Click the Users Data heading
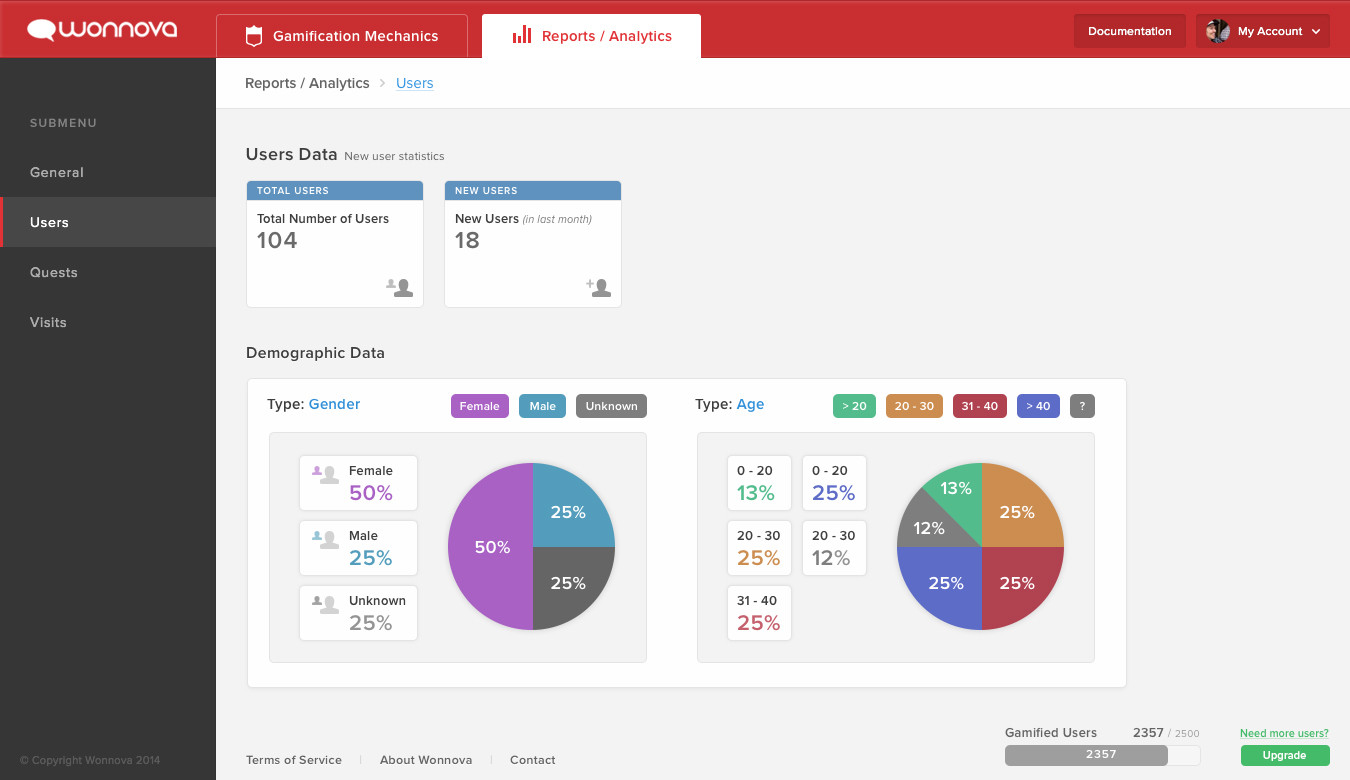 [x=291, y=154]
